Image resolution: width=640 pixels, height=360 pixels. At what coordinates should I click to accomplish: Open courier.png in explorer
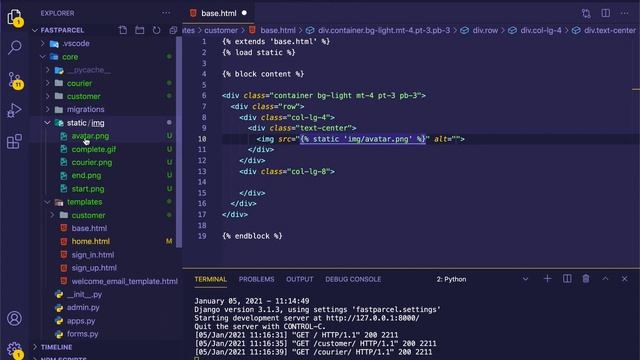[x=91, y=162]
